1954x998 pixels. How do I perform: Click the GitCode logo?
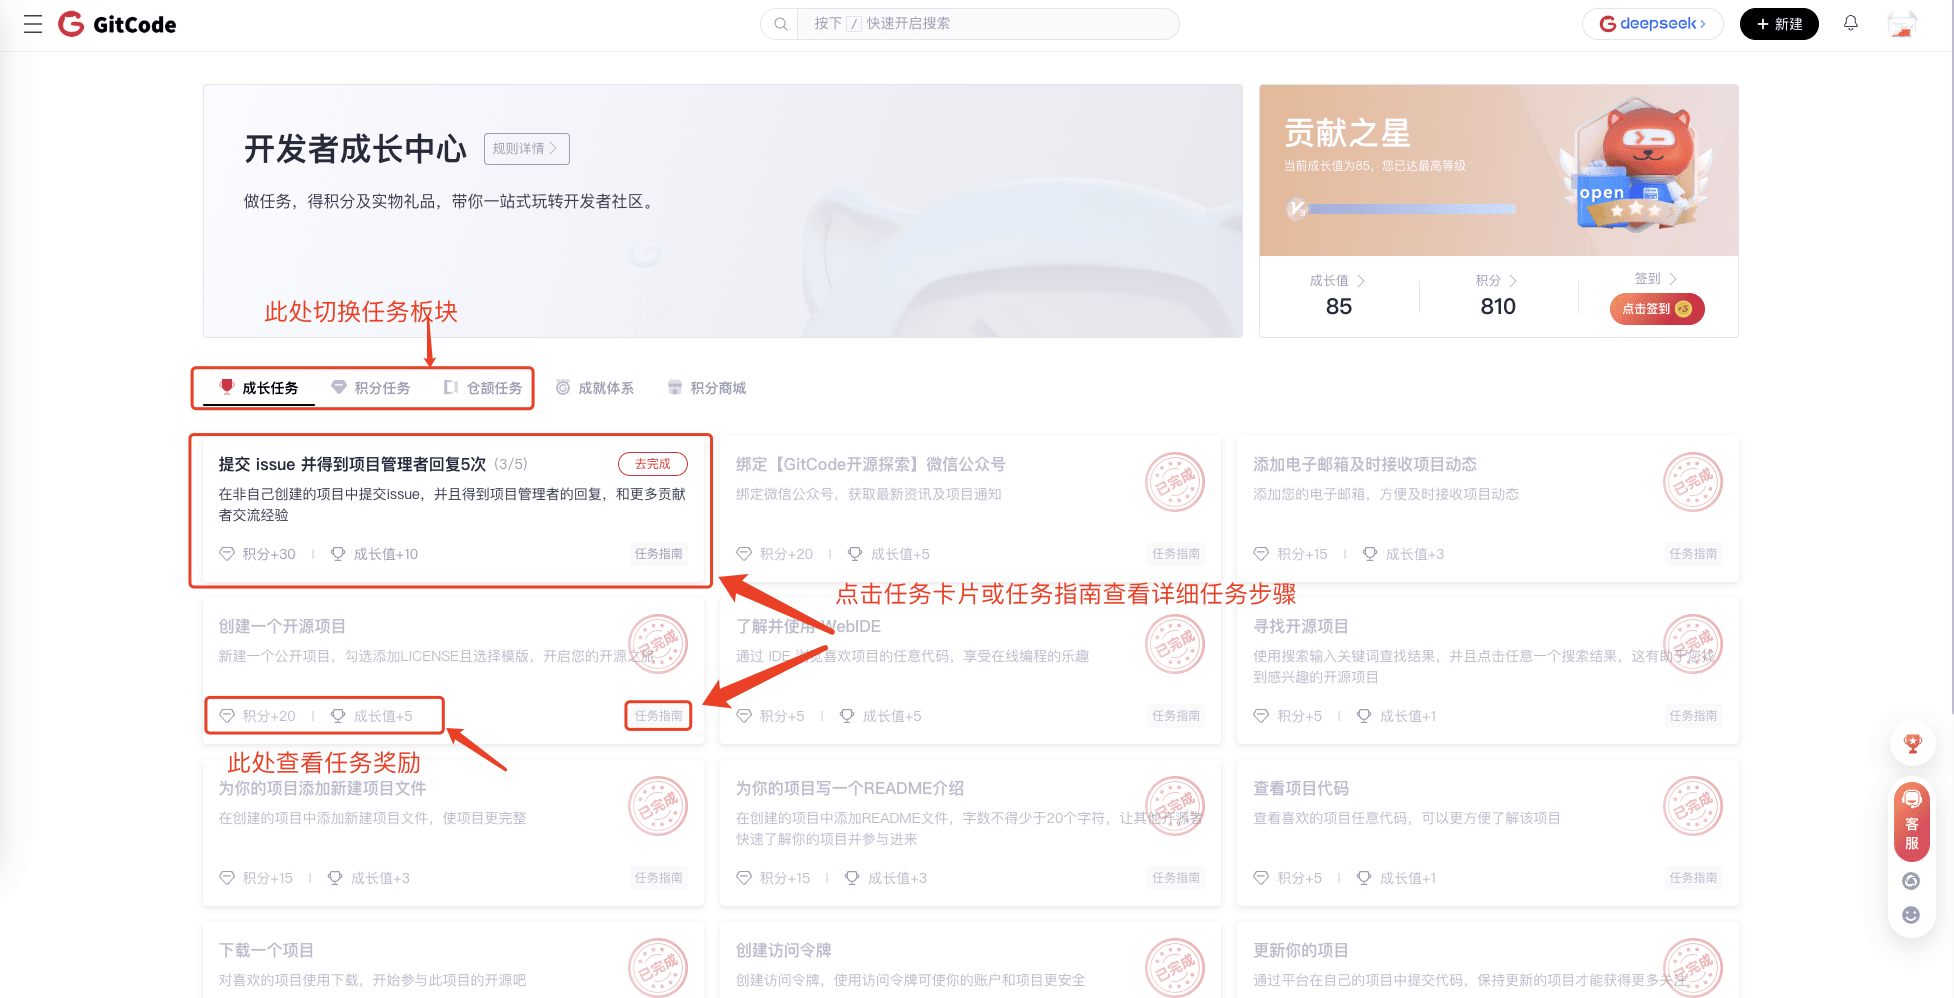(x=117, y=24)
